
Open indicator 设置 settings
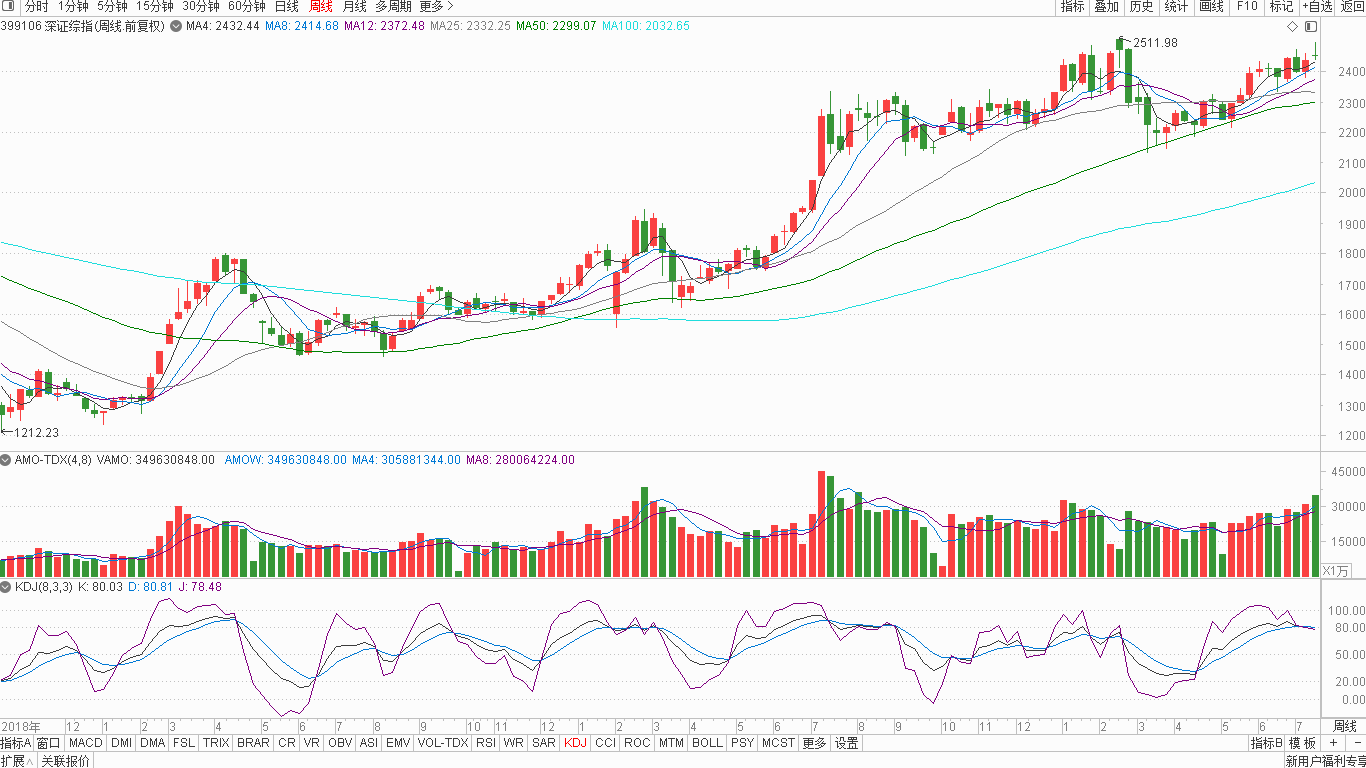point(847,743)
